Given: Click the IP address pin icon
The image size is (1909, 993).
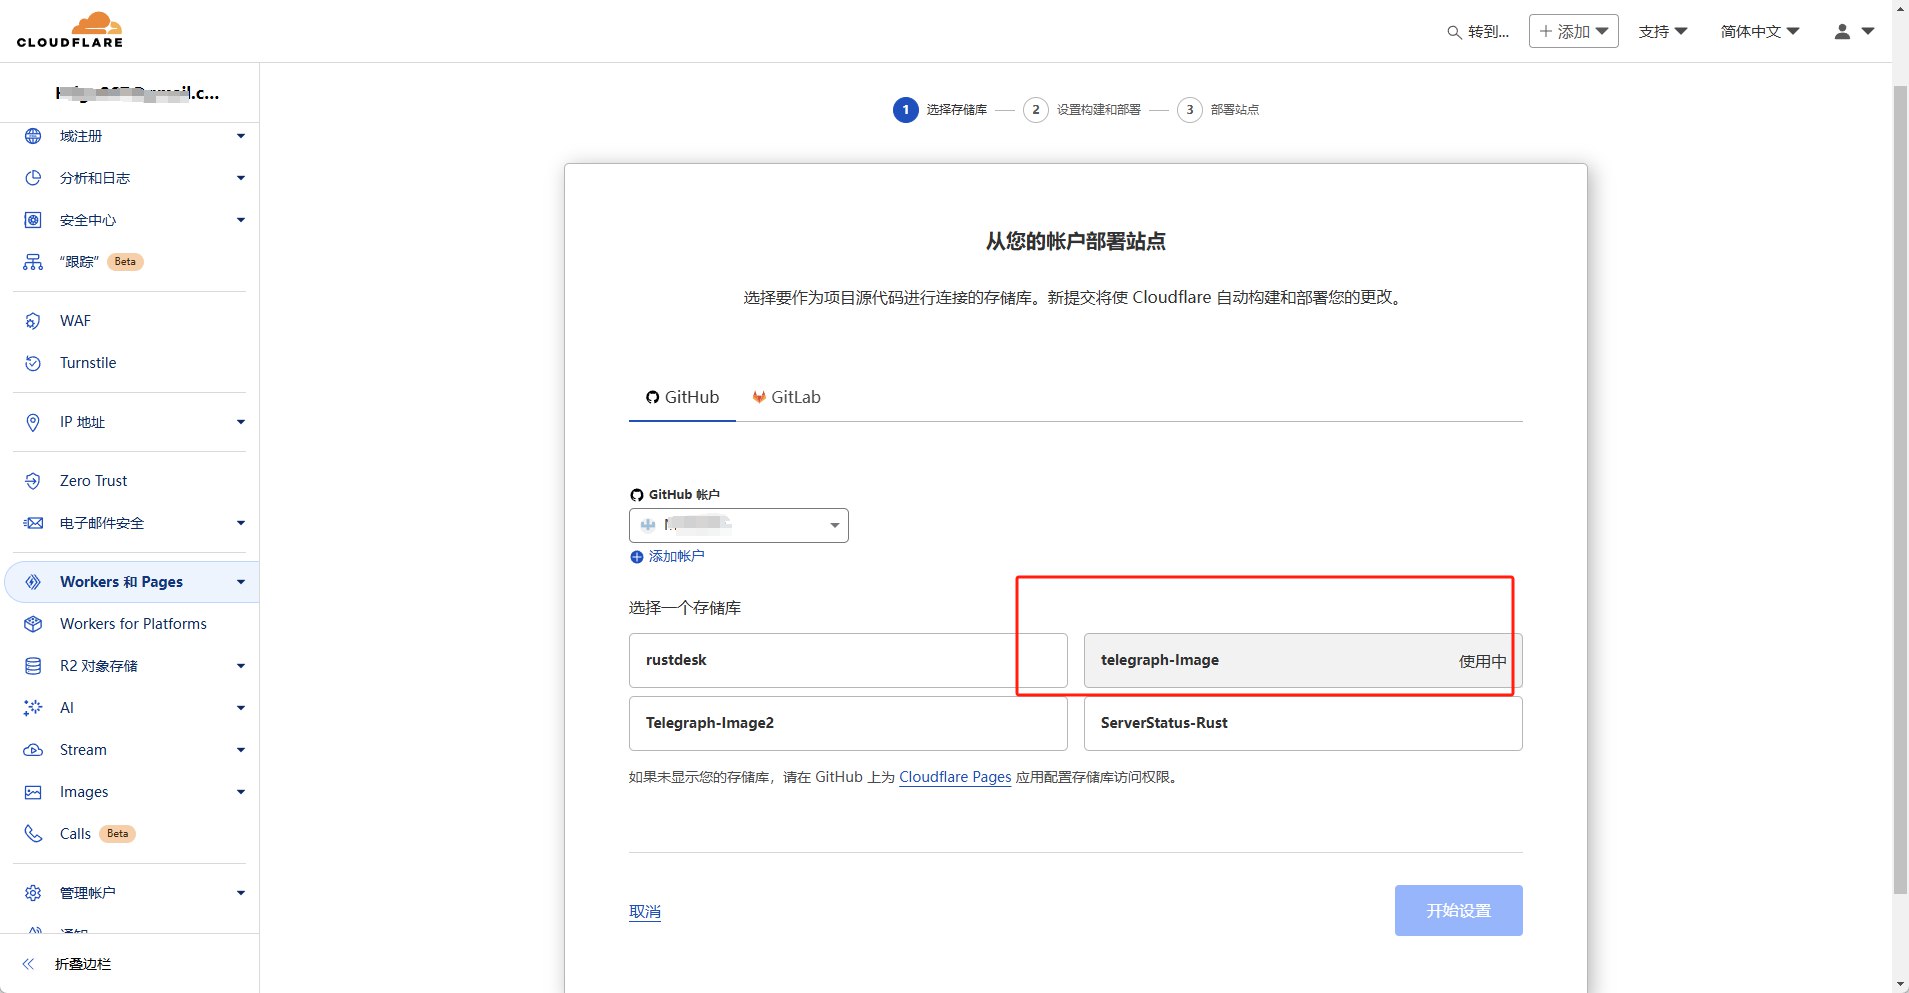Looking at the screenshot, I should (33, 422).
